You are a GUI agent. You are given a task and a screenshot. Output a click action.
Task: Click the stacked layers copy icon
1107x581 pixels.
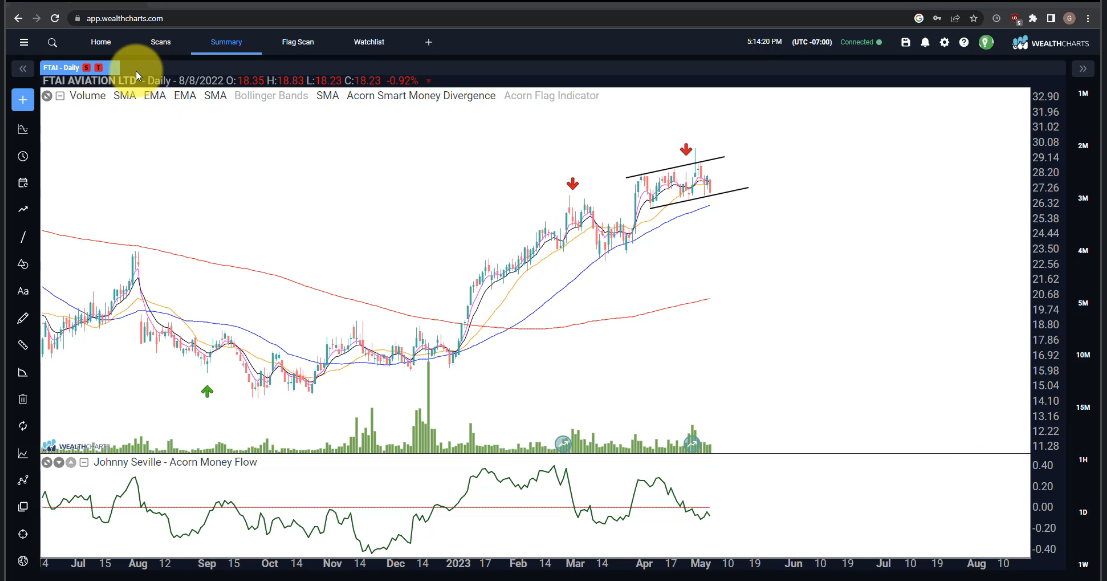23,507
